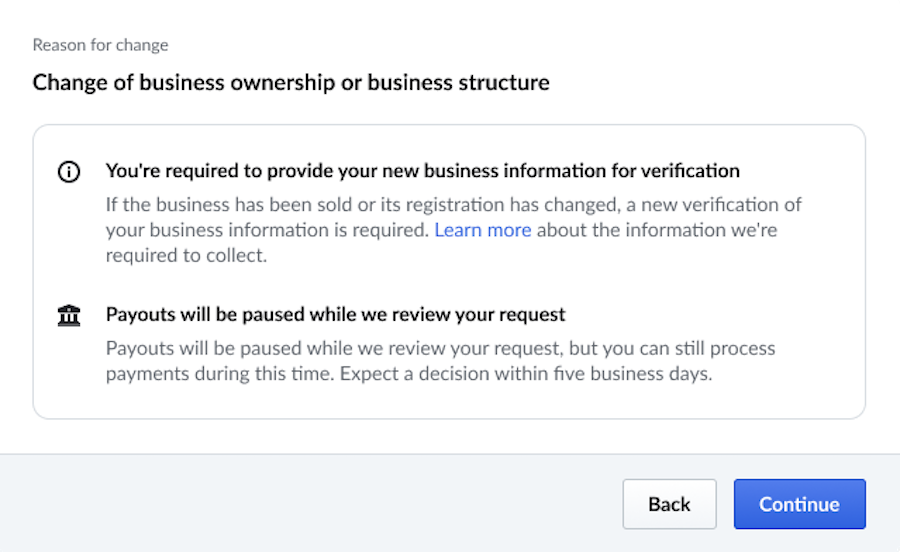The height and width of the screenshot is (552, 900).
Task: Click the 'Reason for change' label
Action: [x=100, y=45]
